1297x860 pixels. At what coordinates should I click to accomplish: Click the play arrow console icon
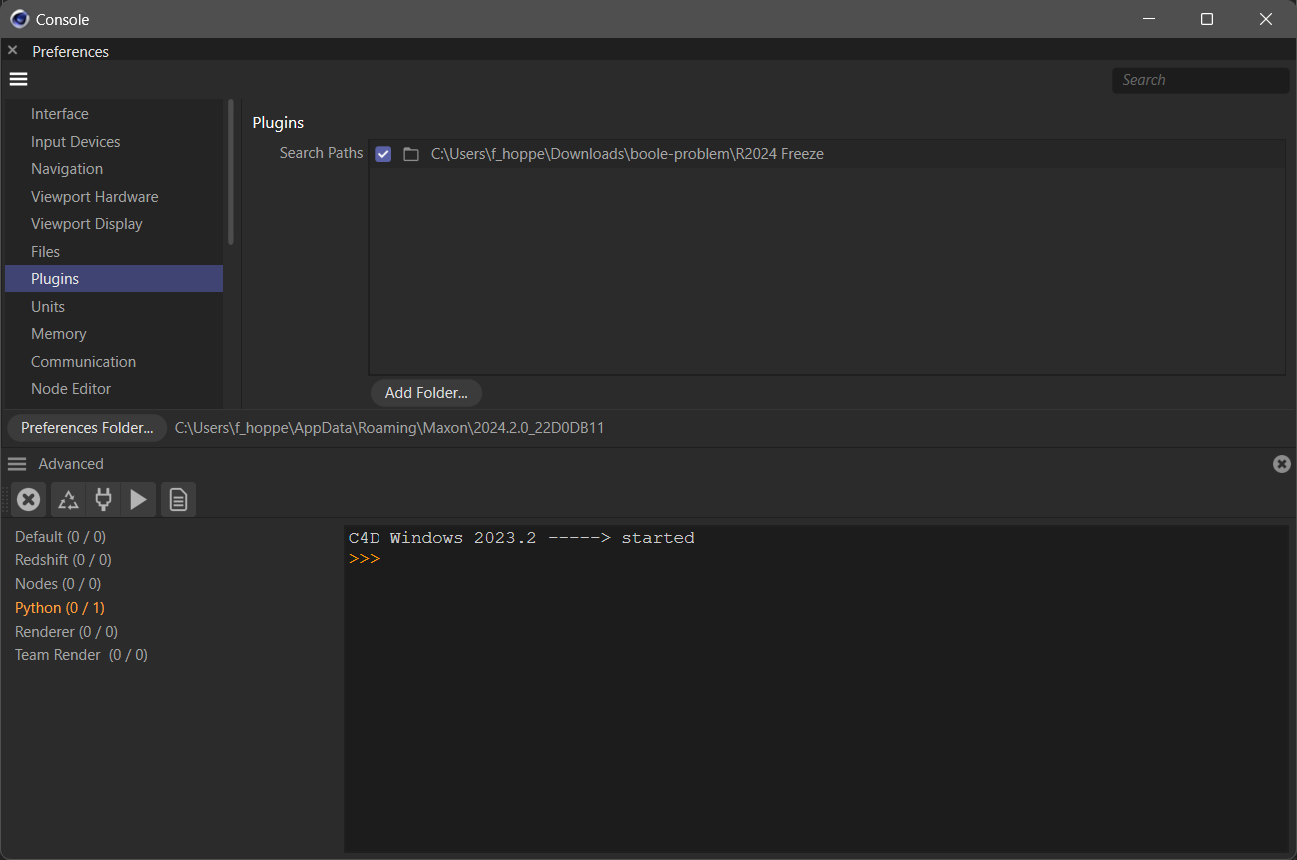tap(139, 499)
